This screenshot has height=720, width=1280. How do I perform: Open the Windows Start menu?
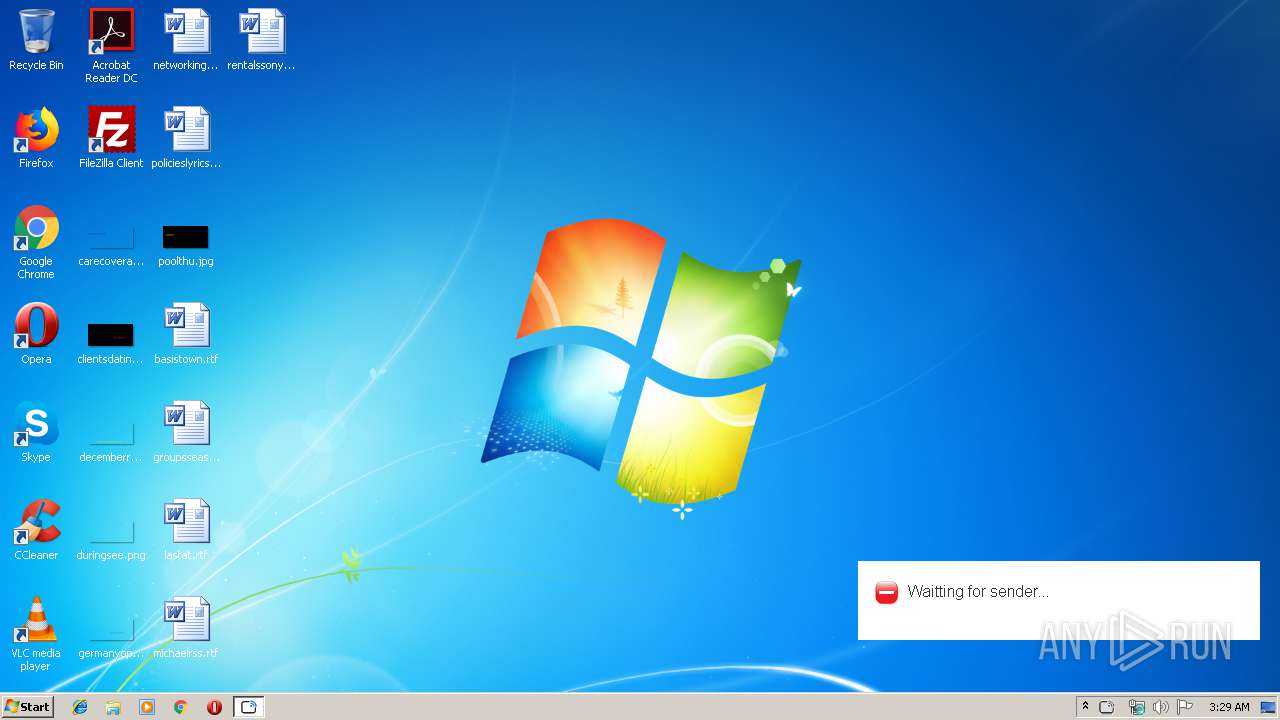pos(28,707)
